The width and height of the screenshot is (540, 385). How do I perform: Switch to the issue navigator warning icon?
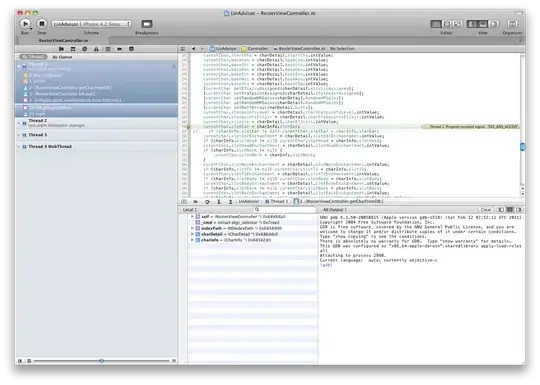pyautogui.click(x=96, y=49)
